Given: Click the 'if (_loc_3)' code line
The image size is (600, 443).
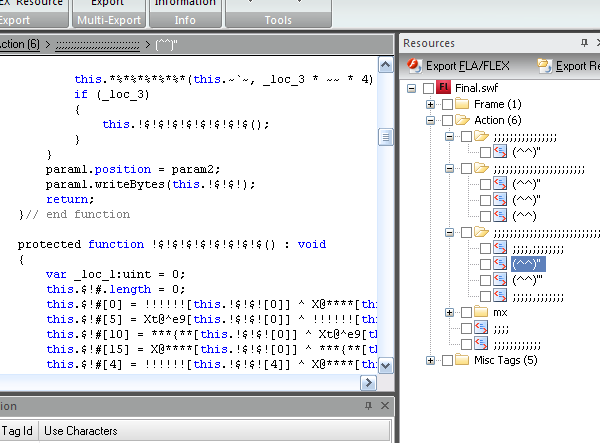Looking at the screenshot, I should click(111, 94).
